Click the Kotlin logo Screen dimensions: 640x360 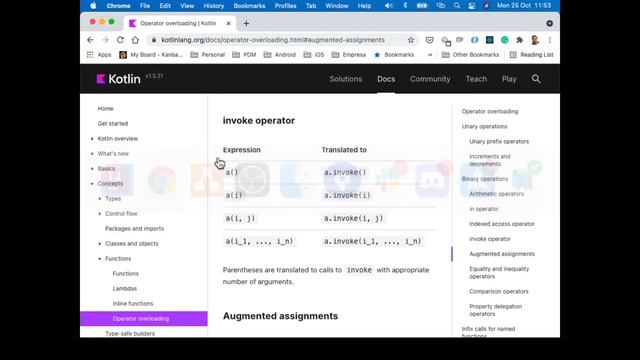(x=118, y=79)
